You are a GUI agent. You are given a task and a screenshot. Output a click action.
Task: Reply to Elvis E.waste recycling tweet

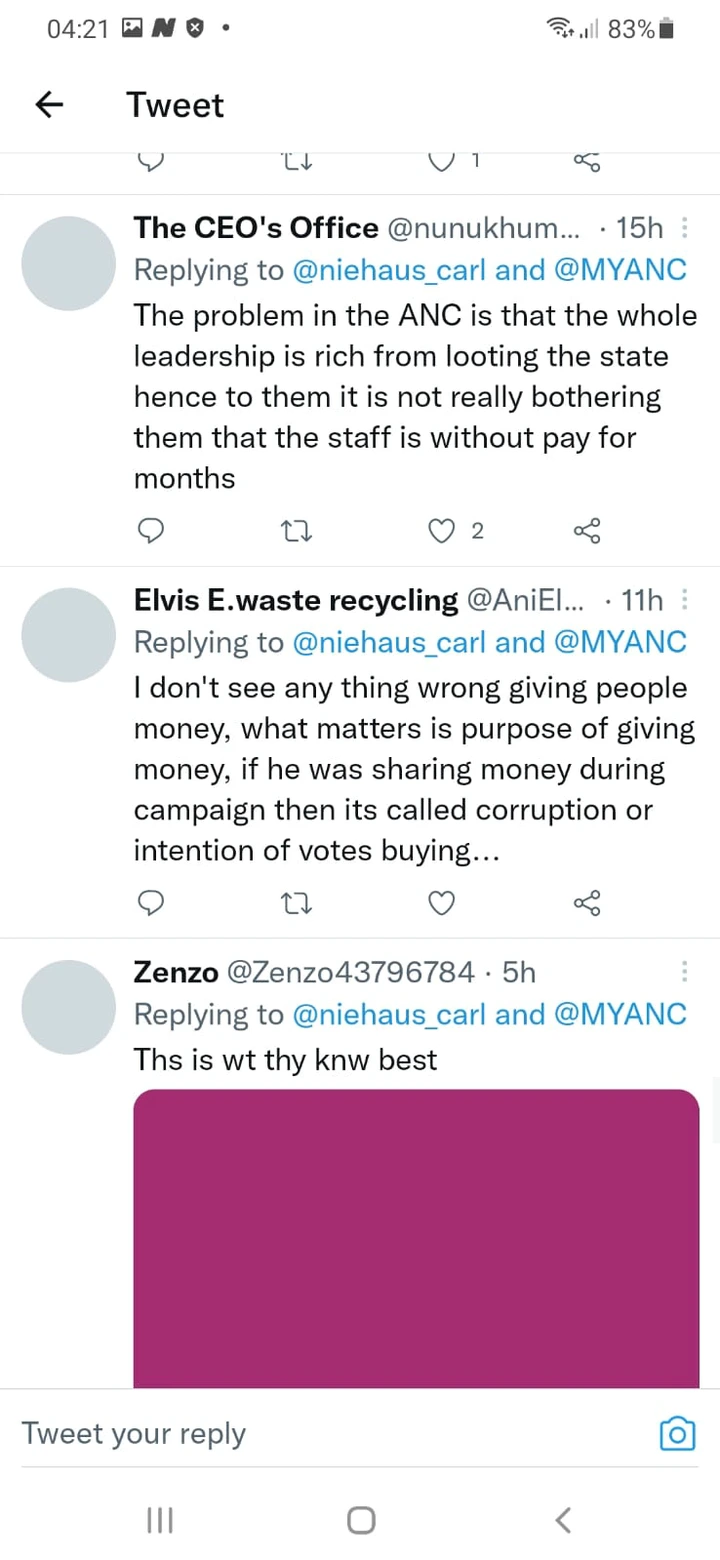pos(149,903)
